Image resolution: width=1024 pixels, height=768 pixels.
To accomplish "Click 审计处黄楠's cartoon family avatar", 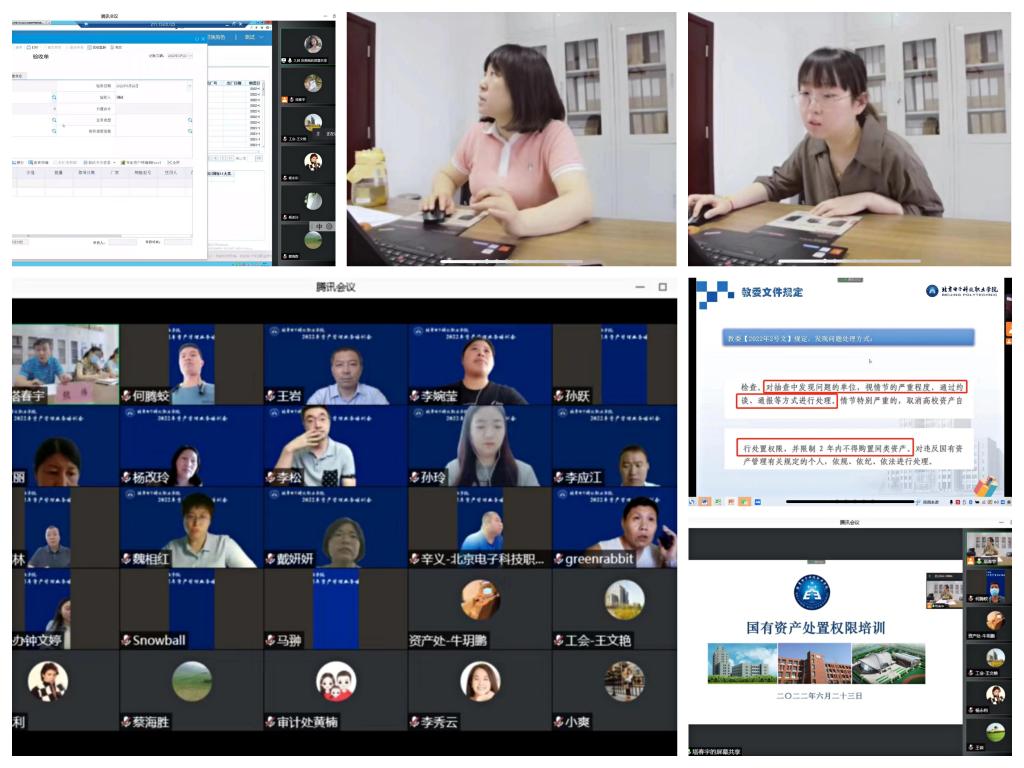I will tap(336, 681).
